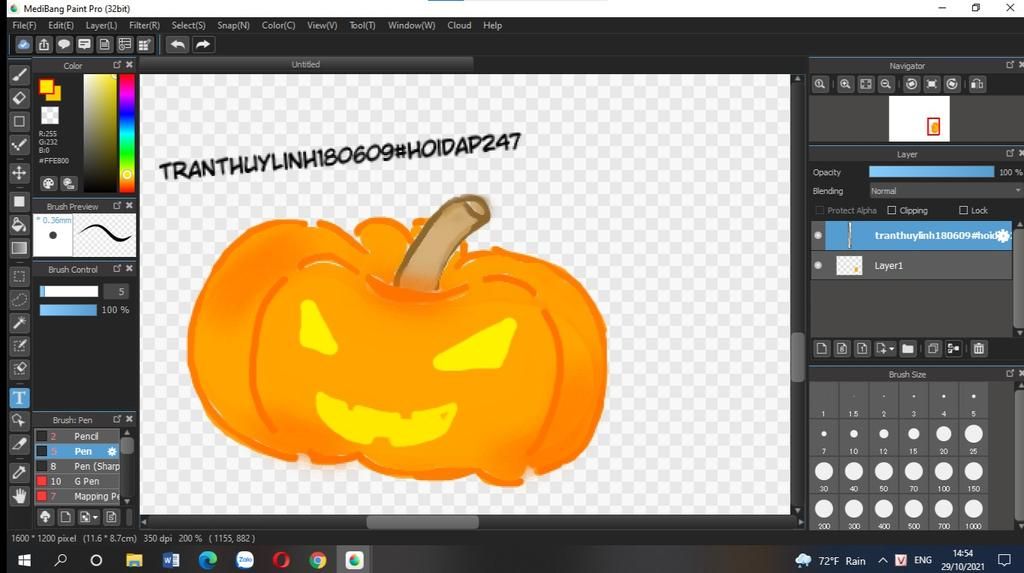Screen dimensions: 1024x573
Task: Activate the Text tool
Action: (x=20, y=398)
